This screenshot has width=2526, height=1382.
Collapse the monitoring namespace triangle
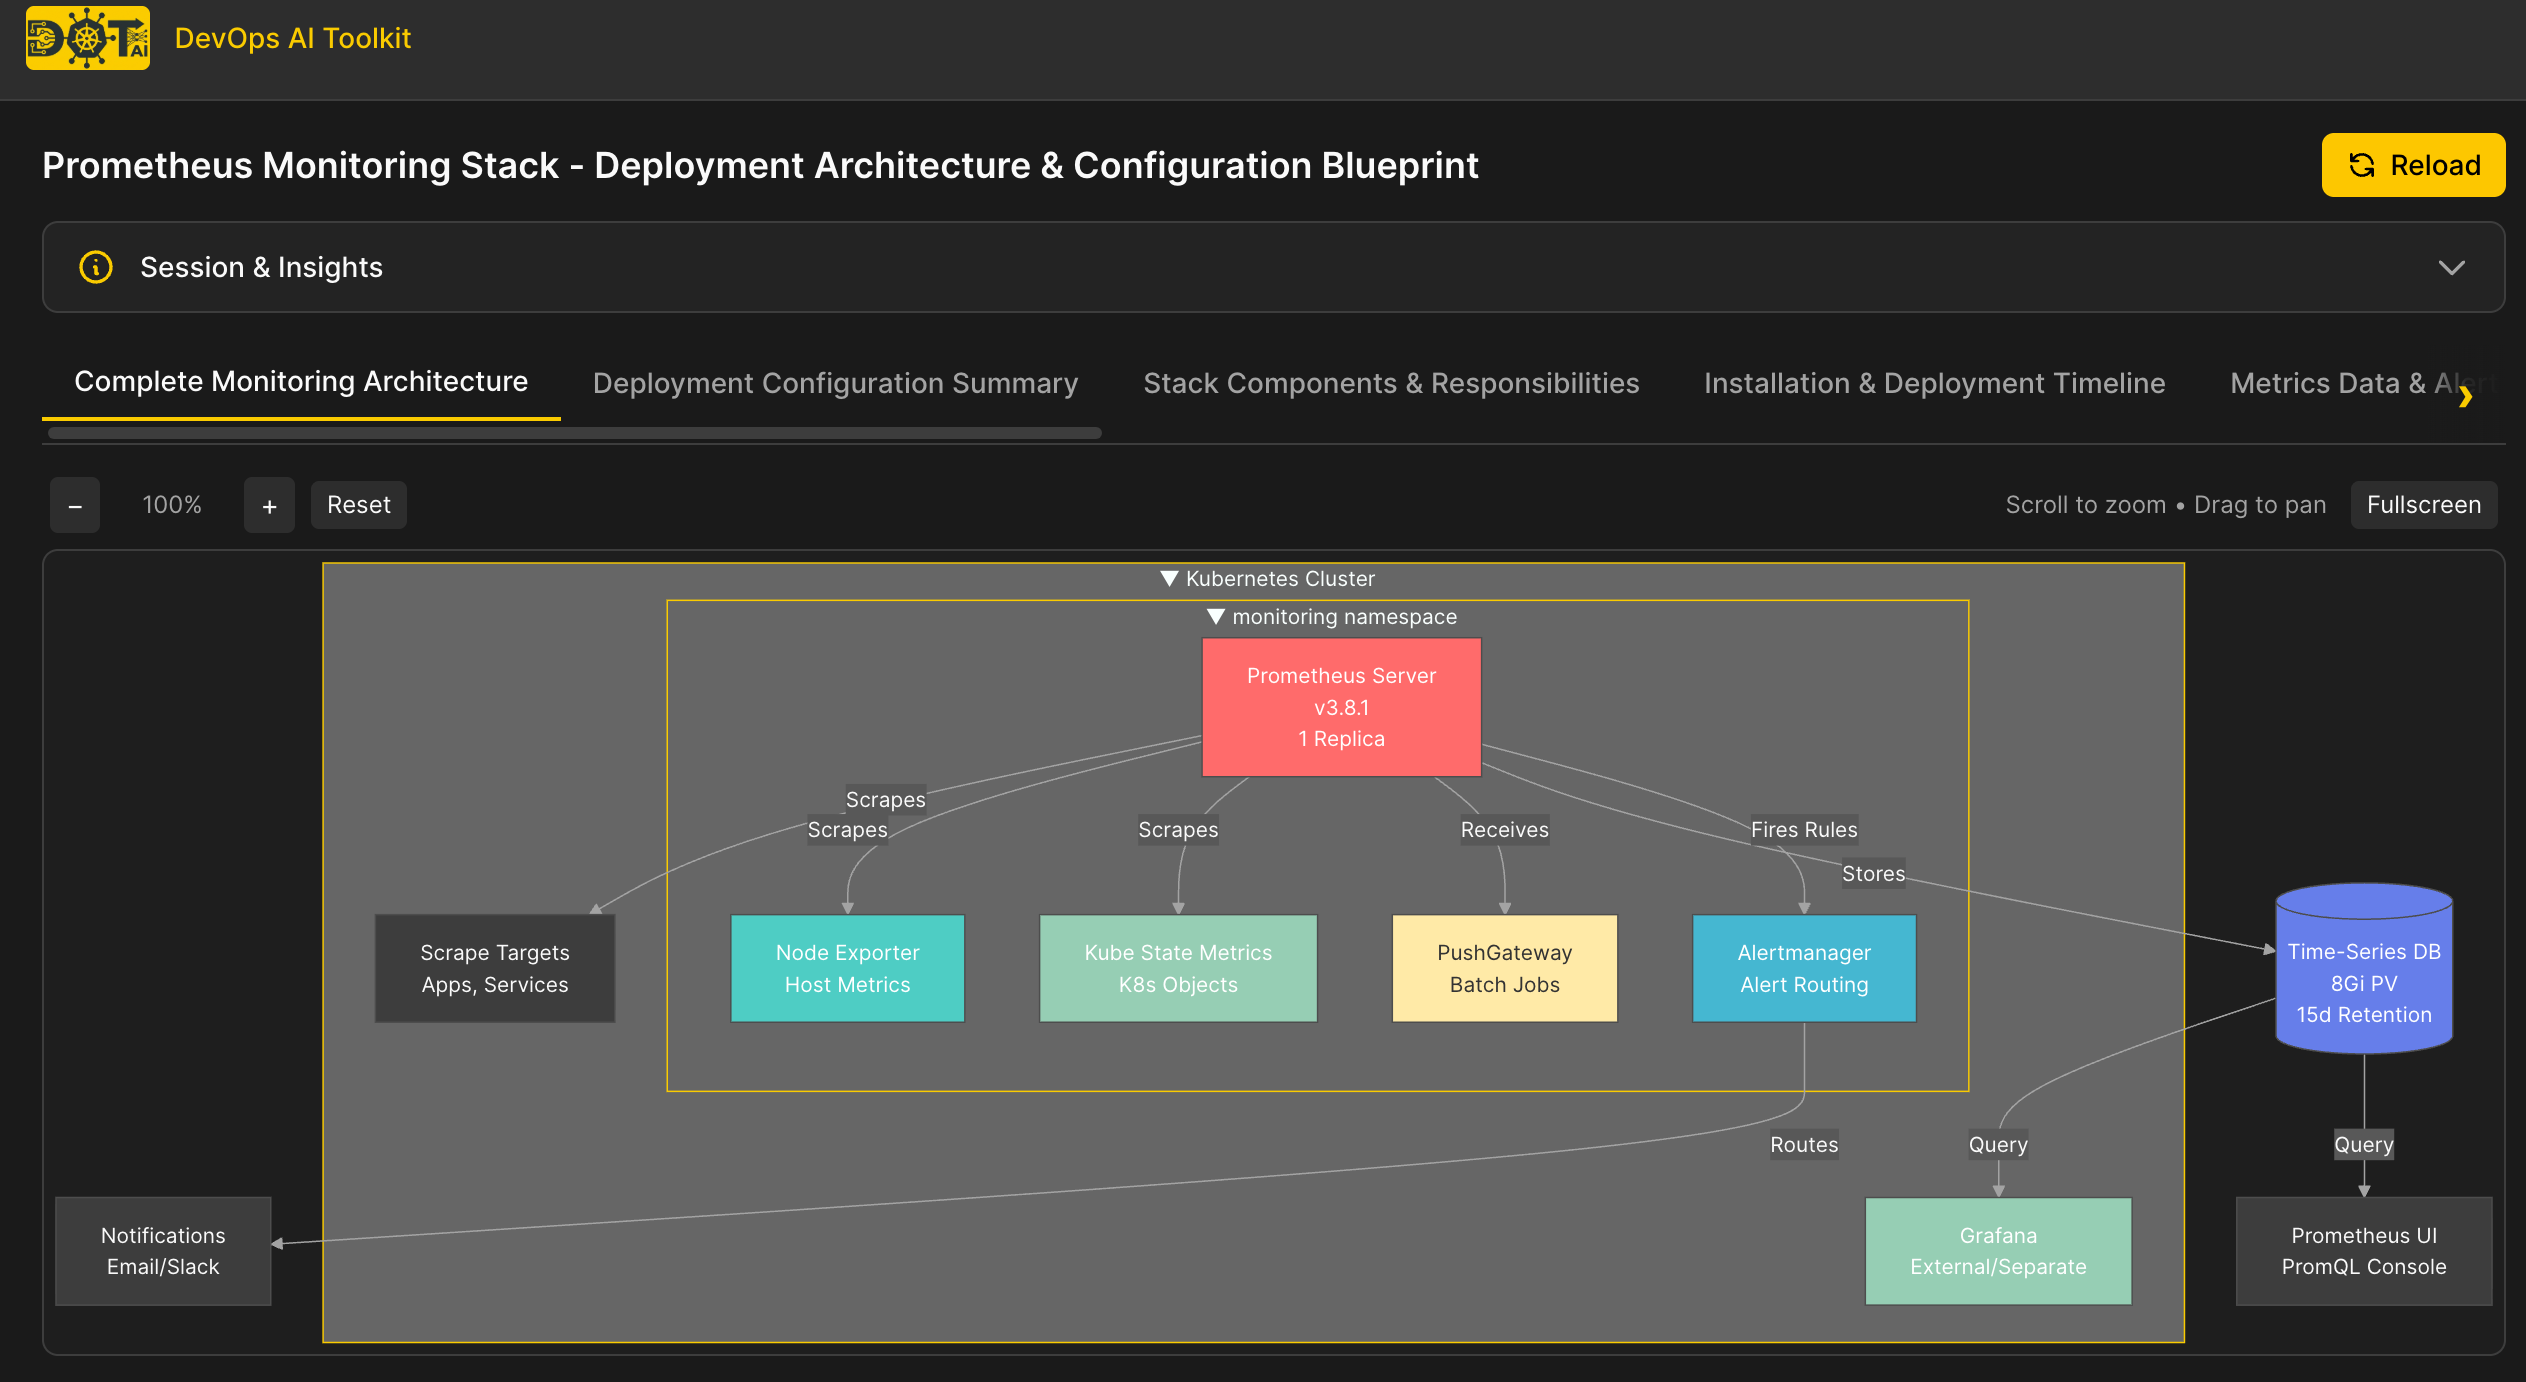pos(1216,616)
